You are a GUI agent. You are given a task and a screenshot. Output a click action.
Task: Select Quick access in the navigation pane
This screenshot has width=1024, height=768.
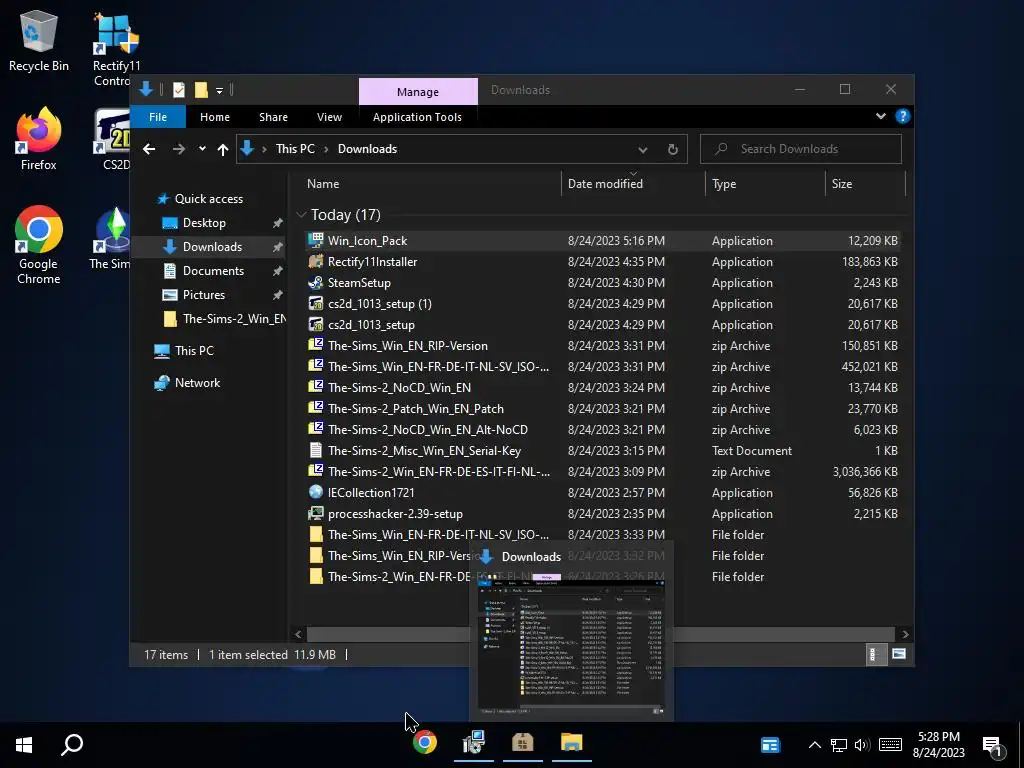coord(208,199)
